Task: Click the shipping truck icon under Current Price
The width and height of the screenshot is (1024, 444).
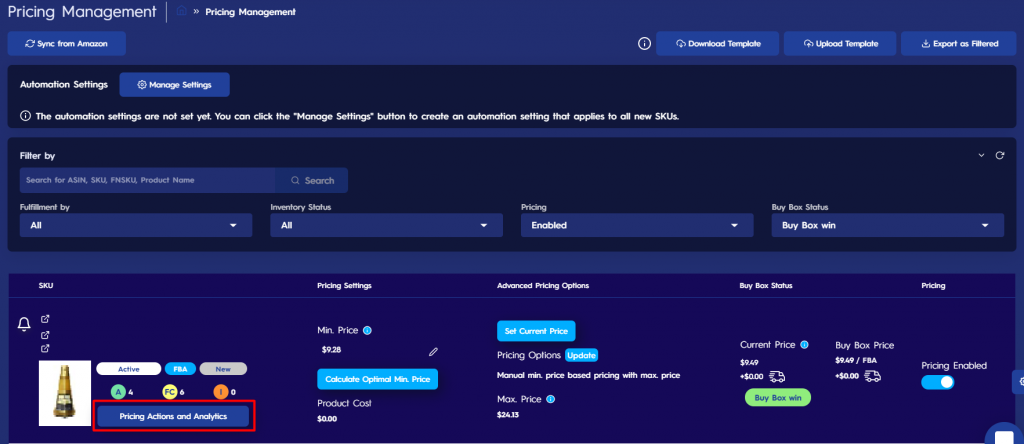Action: [x=777, y=376]
